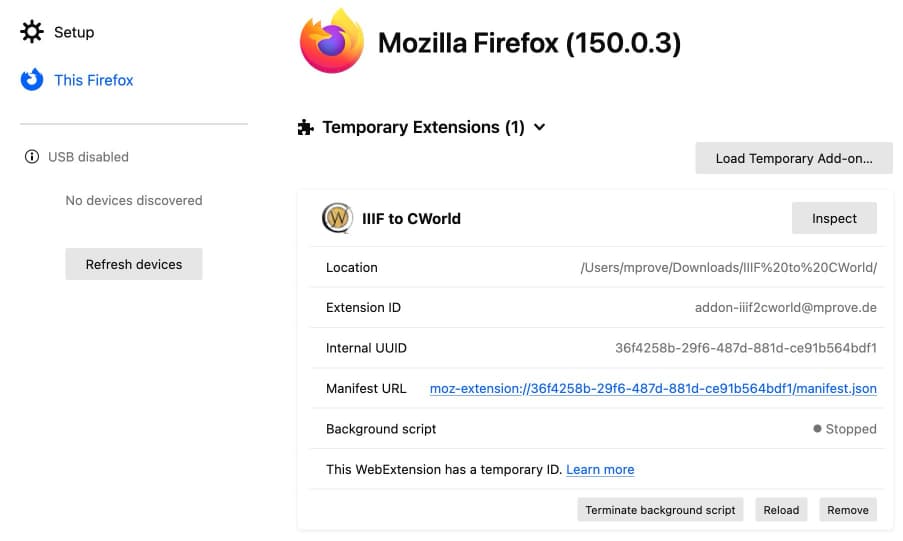Click the This Firefox browser icon
This screenshot has height=541, width=903.
coord(32,80)
